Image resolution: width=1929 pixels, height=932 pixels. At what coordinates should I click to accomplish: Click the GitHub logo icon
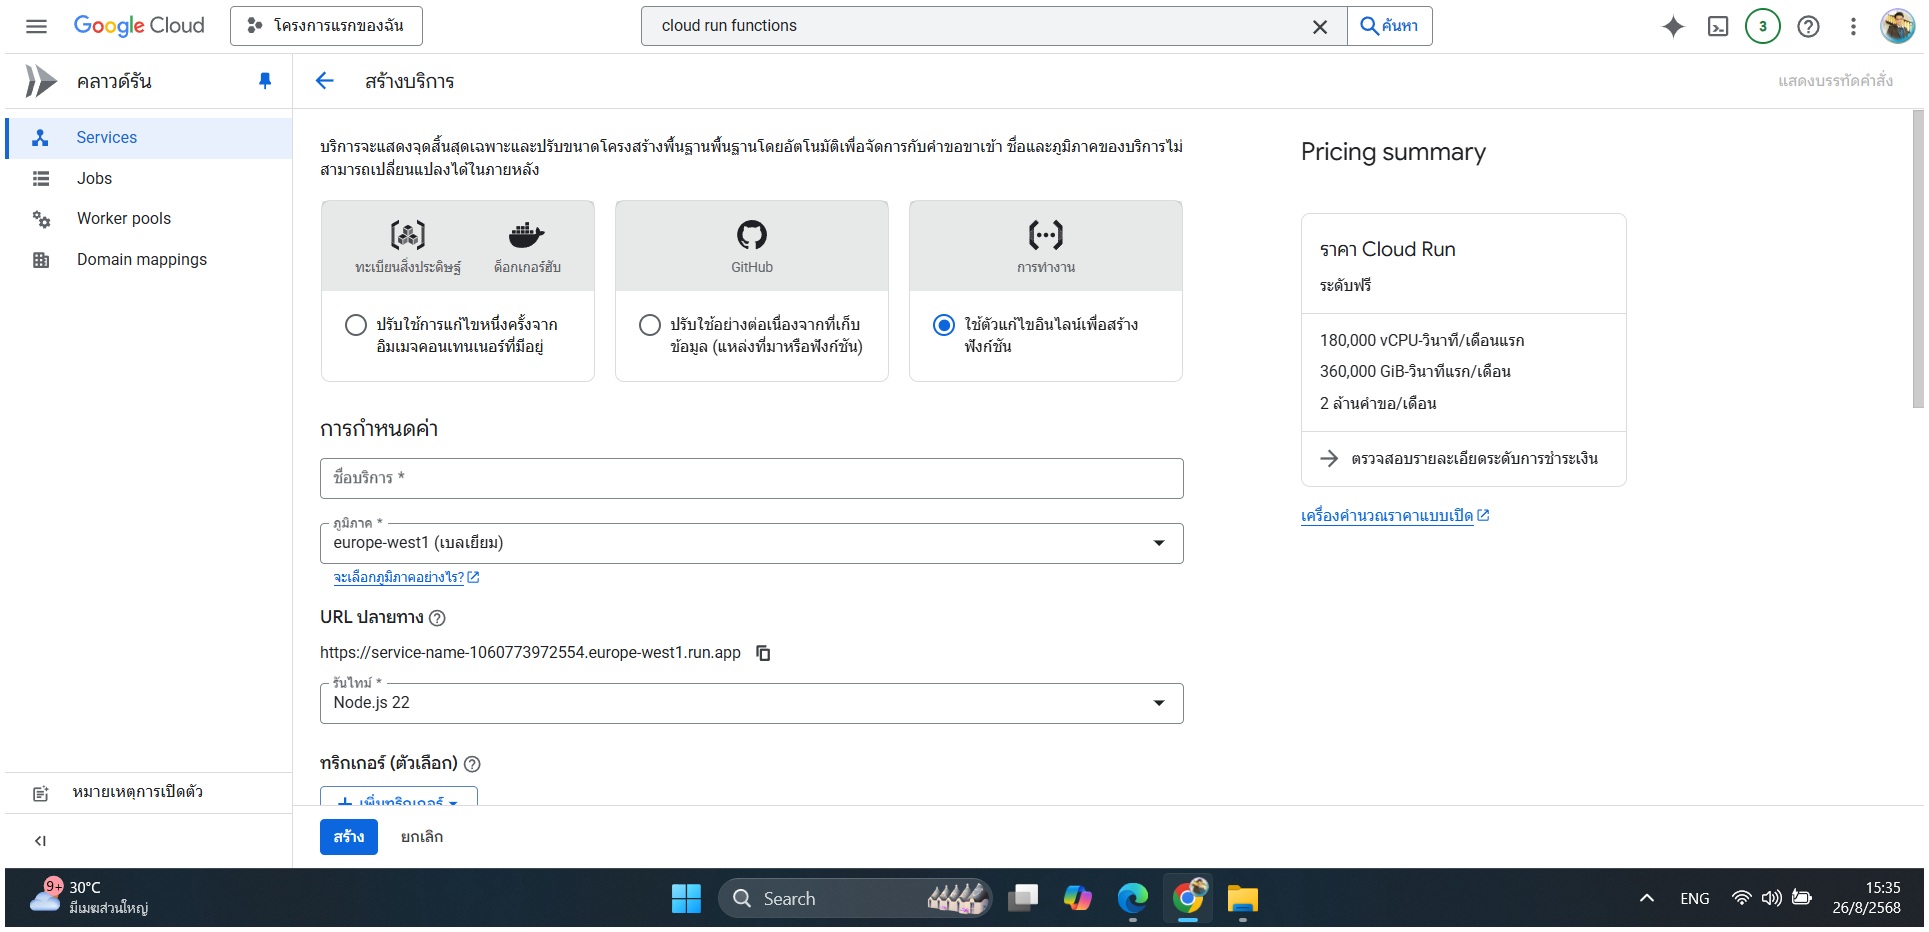click(752, 235)
